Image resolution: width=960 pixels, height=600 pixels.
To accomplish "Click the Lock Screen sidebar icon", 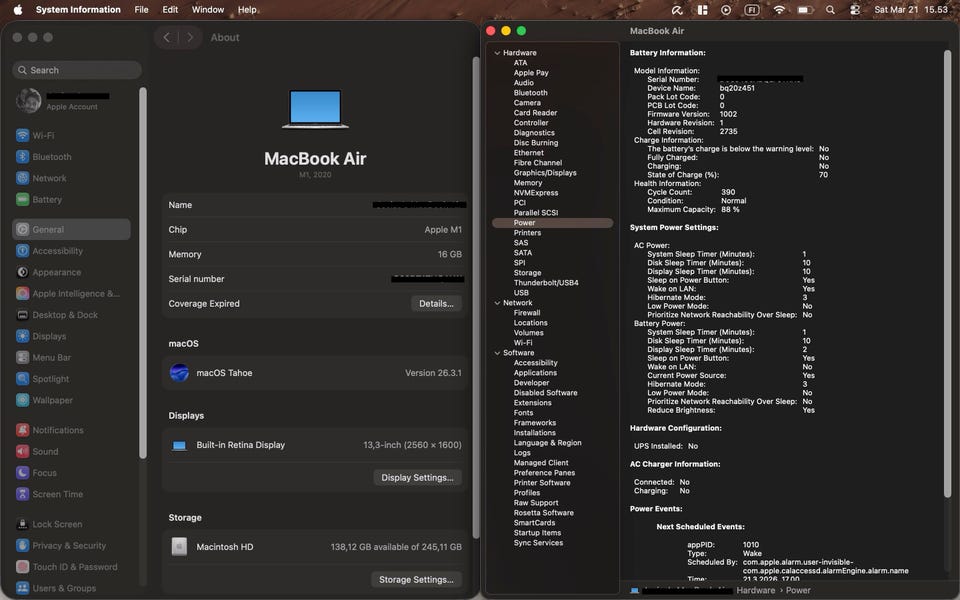I will pos(23,524).
